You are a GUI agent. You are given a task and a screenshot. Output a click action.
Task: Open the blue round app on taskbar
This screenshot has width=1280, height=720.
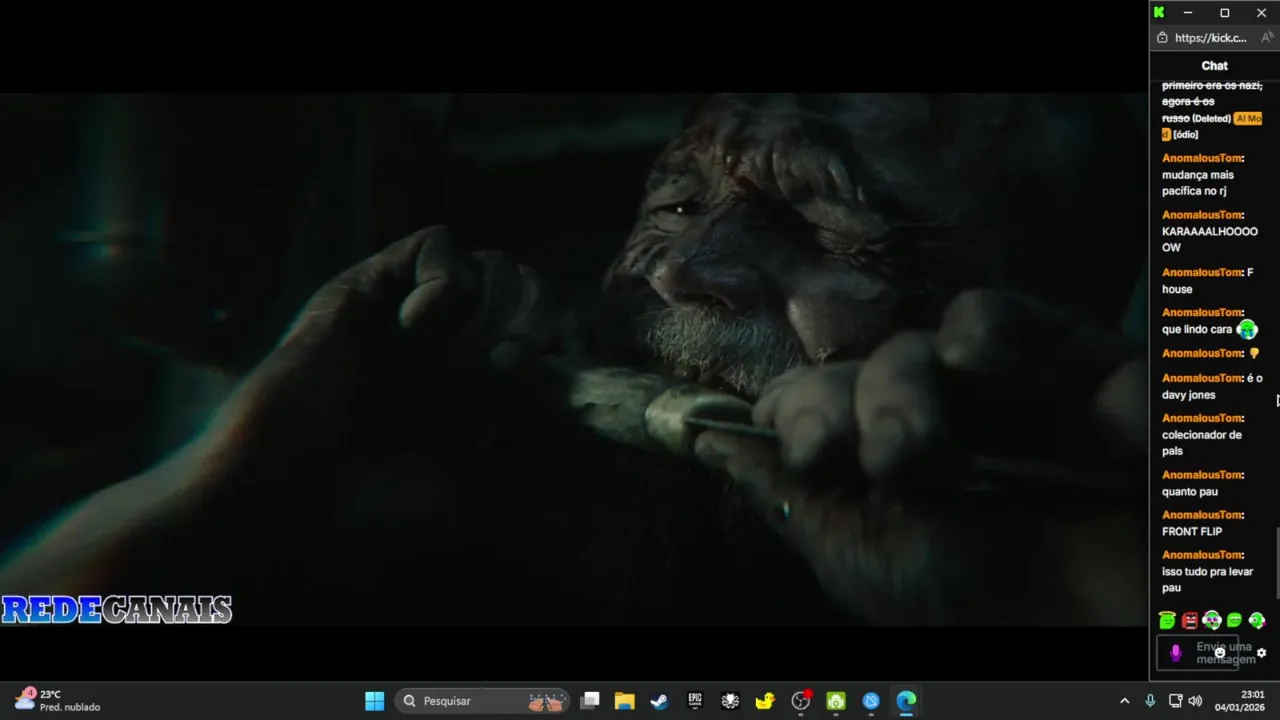pos(871,701)
